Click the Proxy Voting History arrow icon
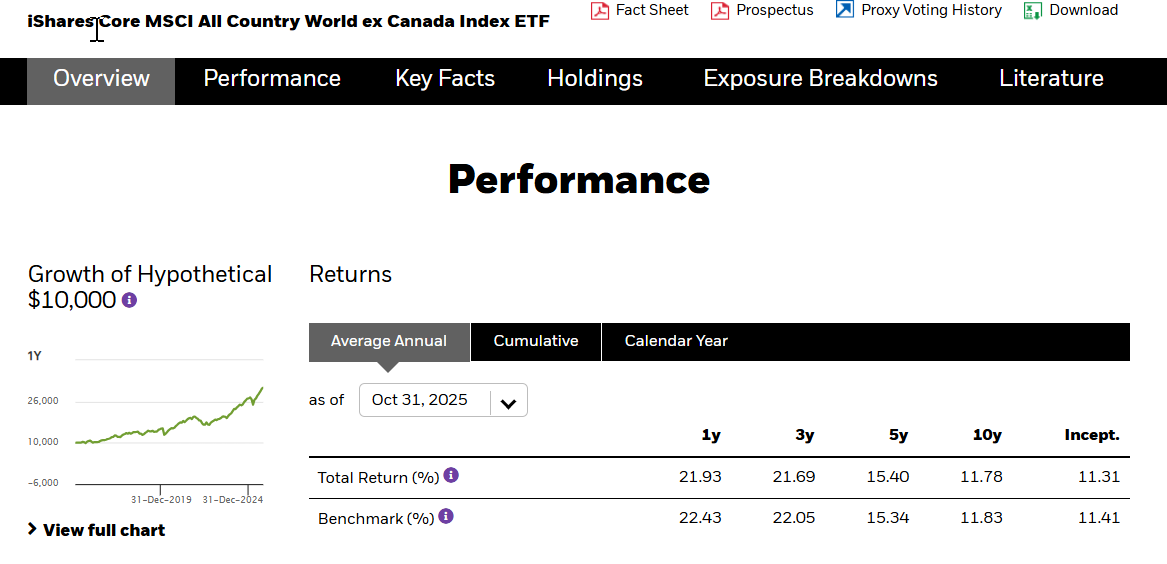Viewport: 1167px width, 564px height. 845,10
